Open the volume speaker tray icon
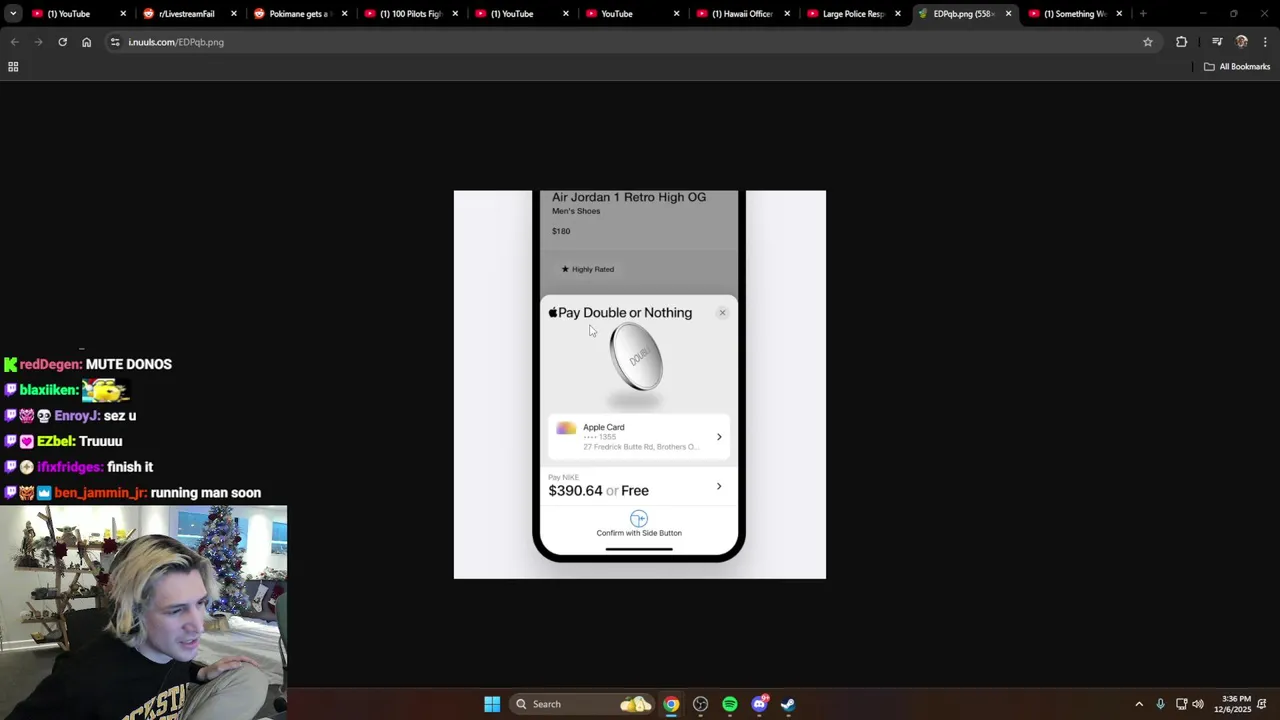Image resolution: width=1280 pixels, height=720 pixels. [x=1198, y=704]
